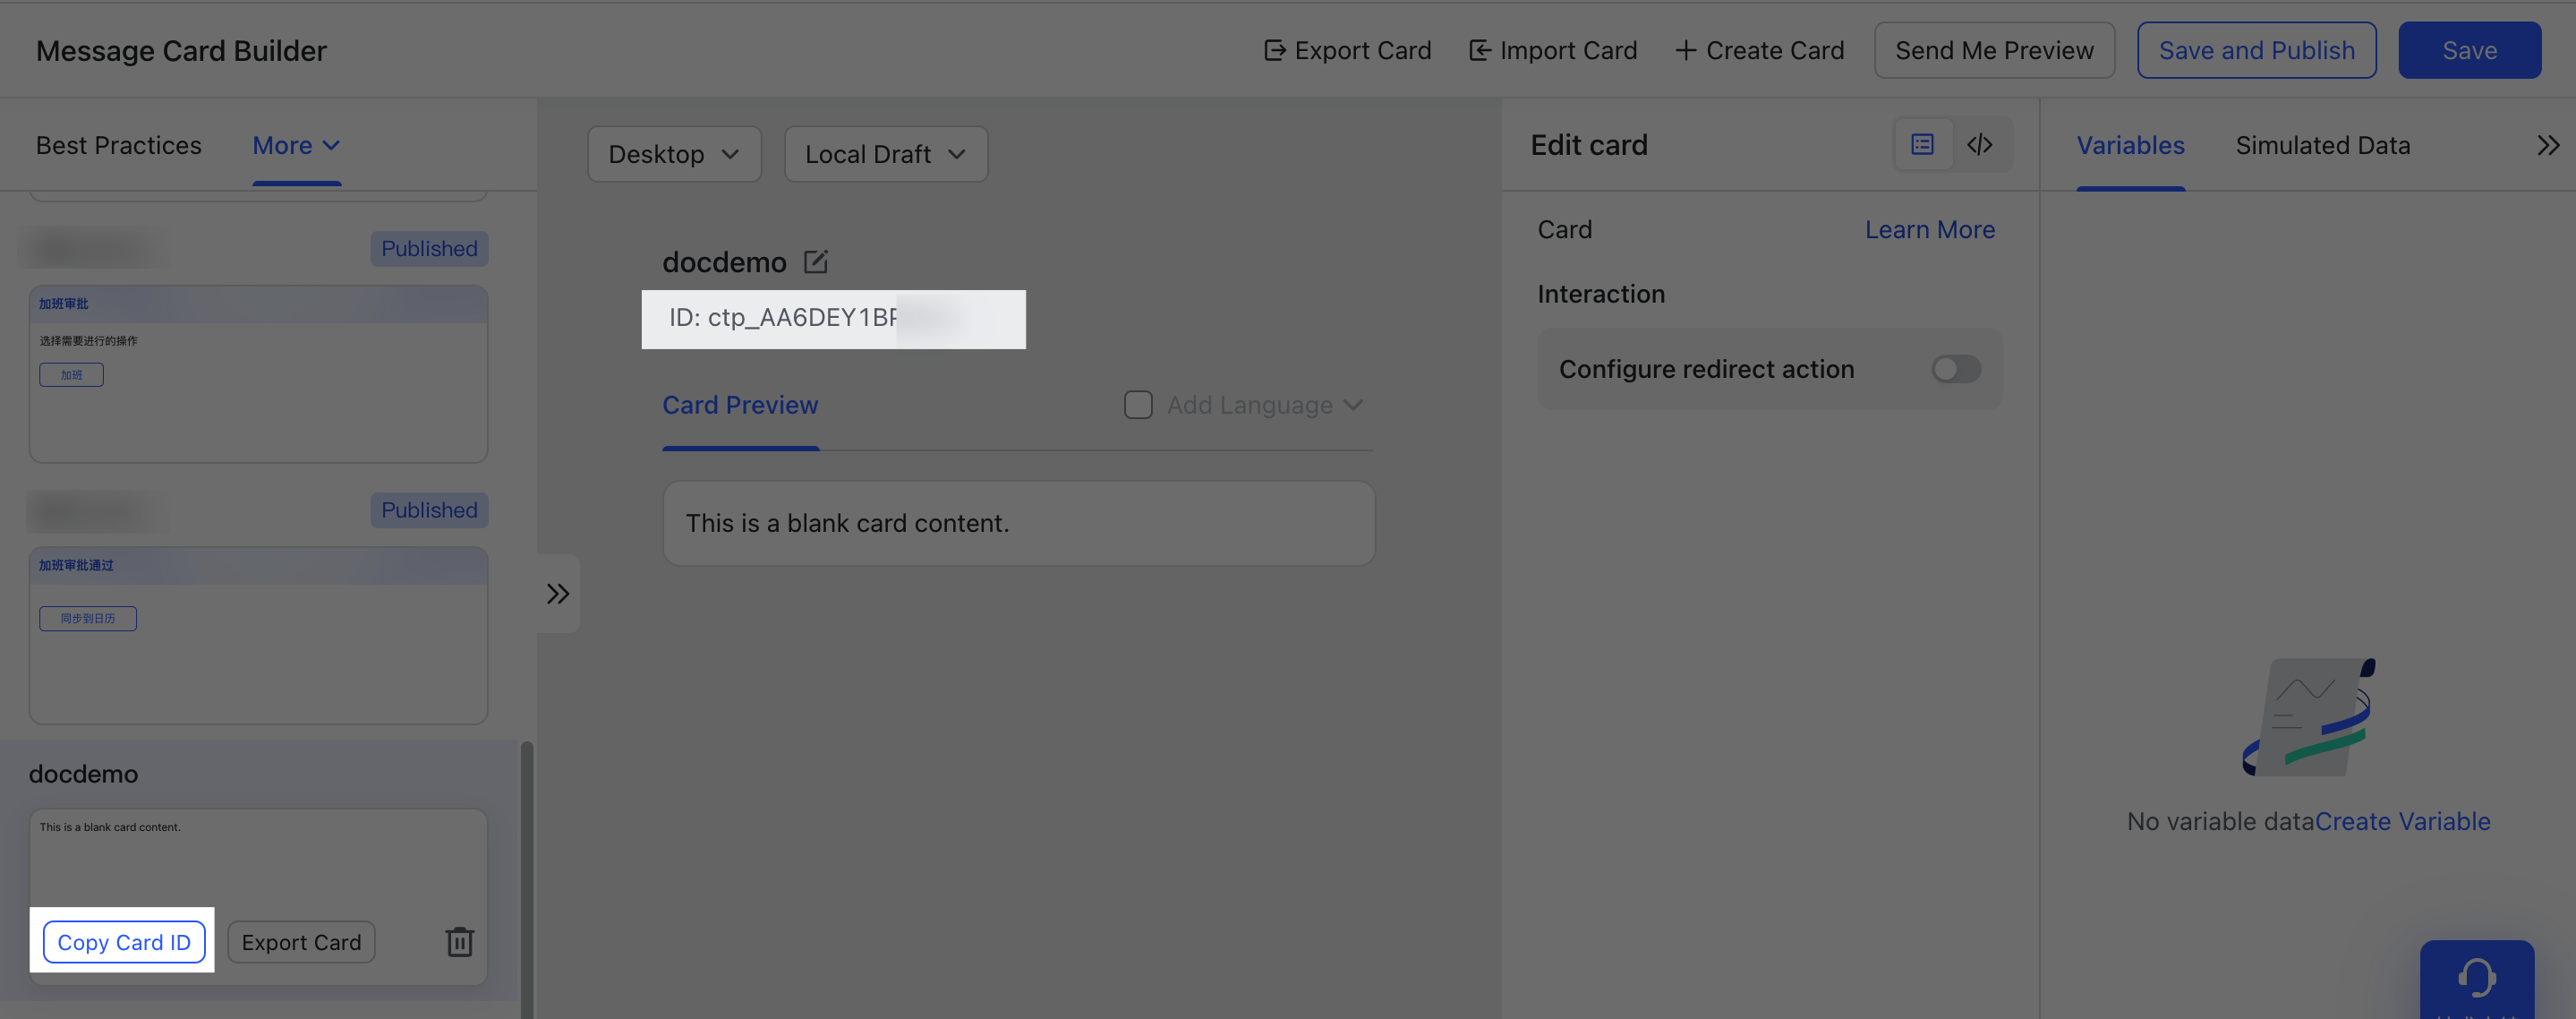
Task: Delete the docdemo card with trash icon
Action: (459, 941)
